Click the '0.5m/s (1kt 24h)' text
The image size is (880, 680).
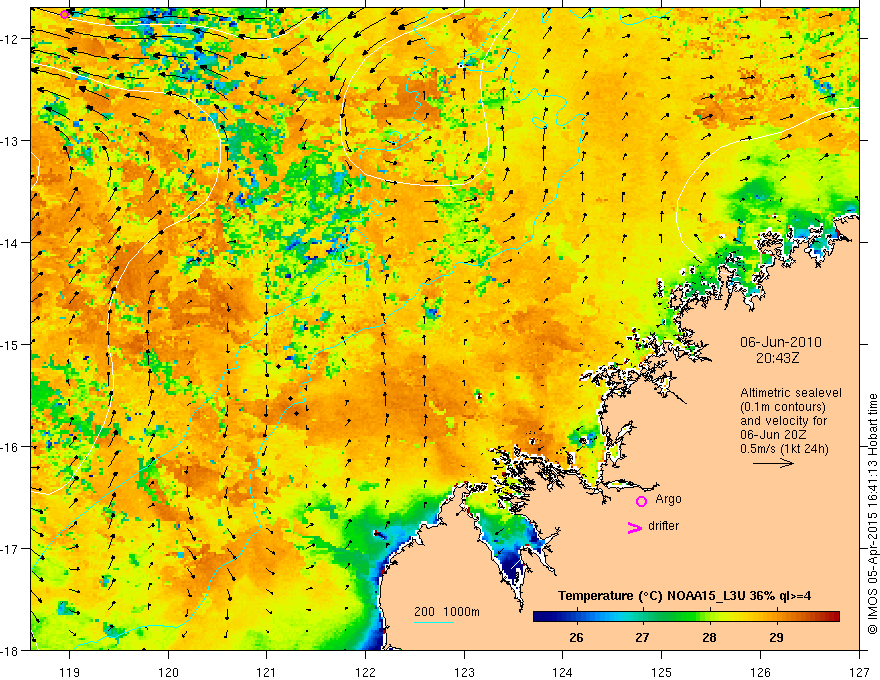pos(784,449)
